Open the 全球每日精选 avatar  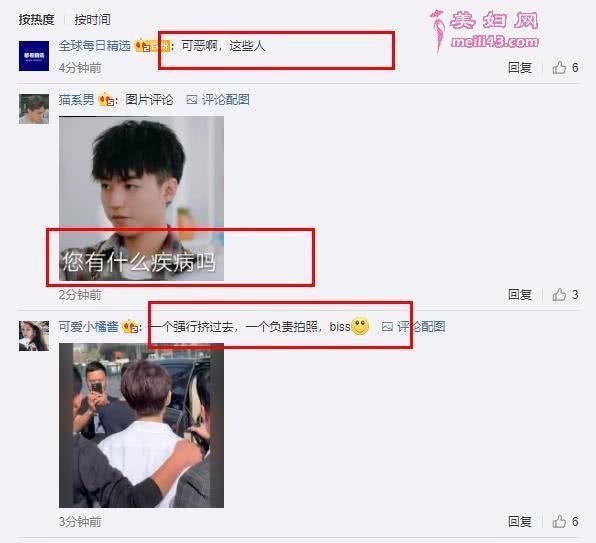34,56
